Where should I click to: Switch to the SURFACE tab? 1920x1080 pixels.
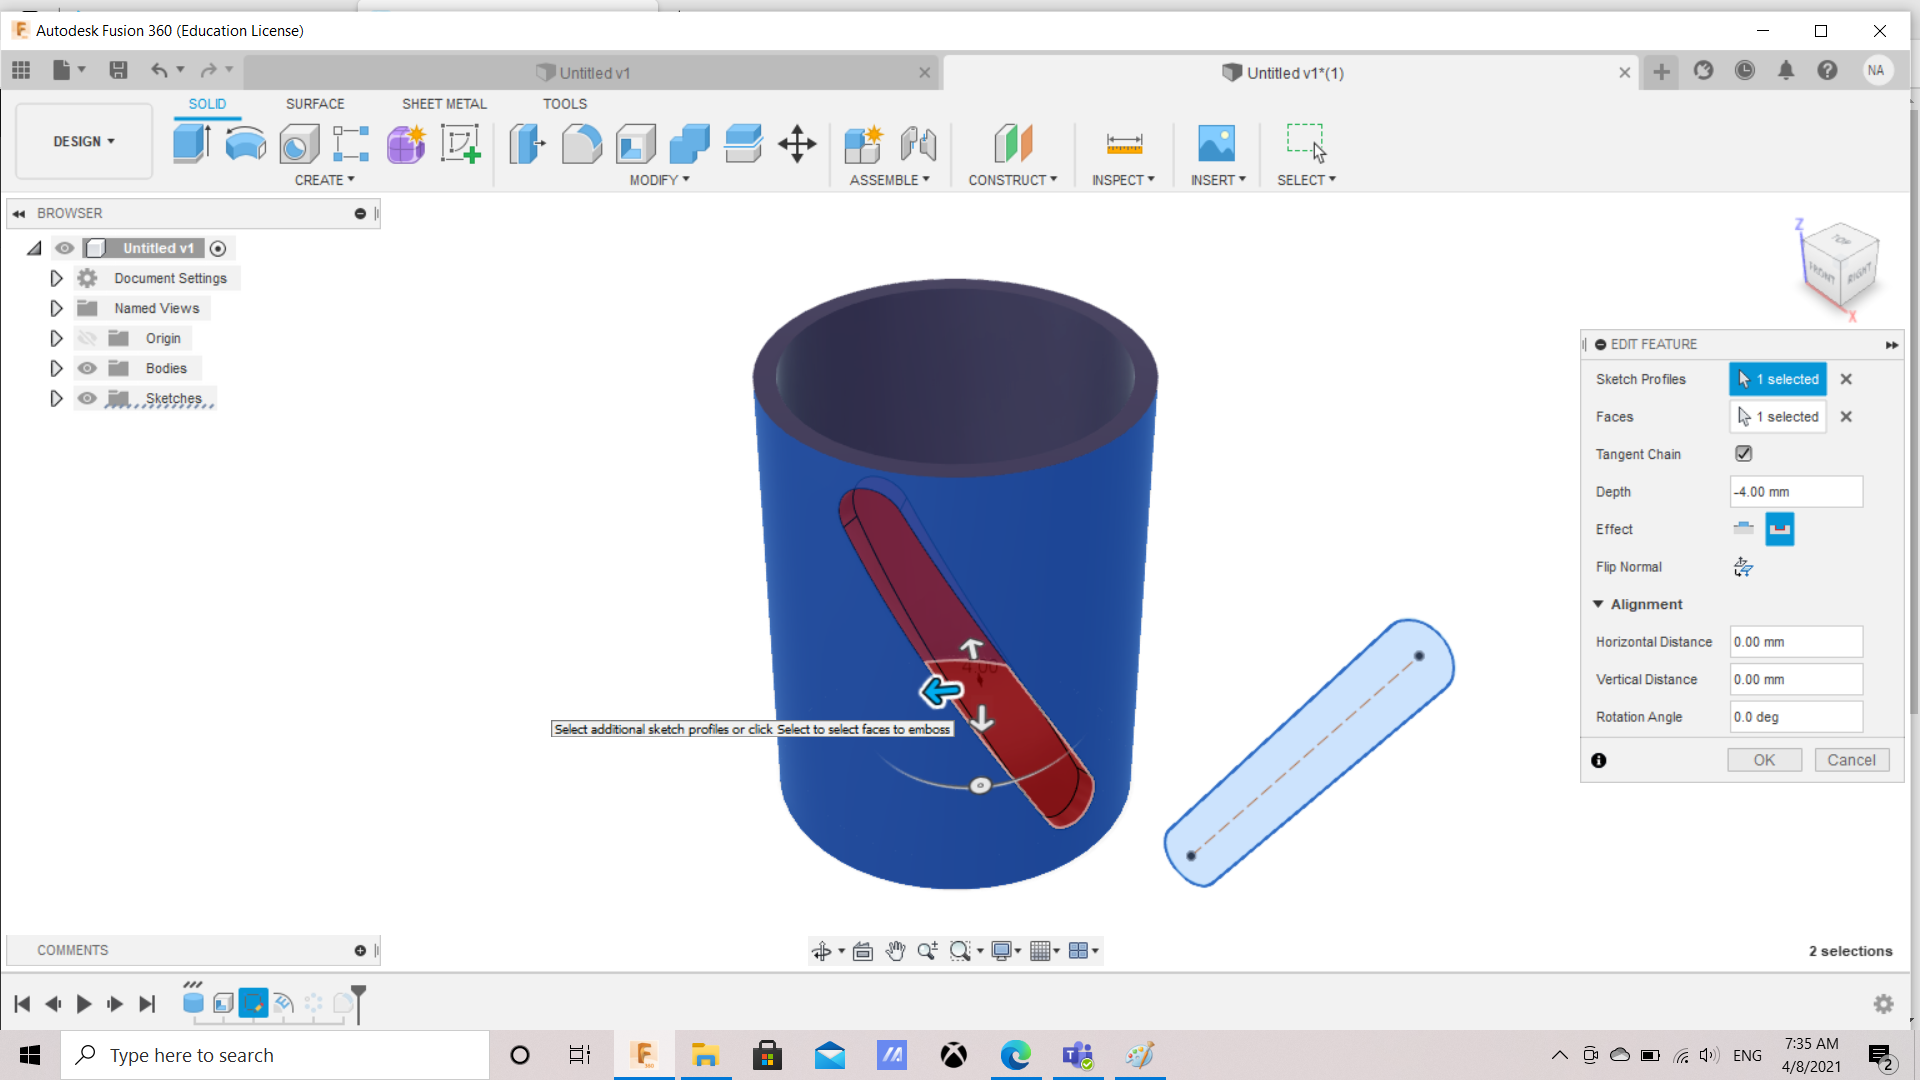pyautogui.click(x=315, y=104)
